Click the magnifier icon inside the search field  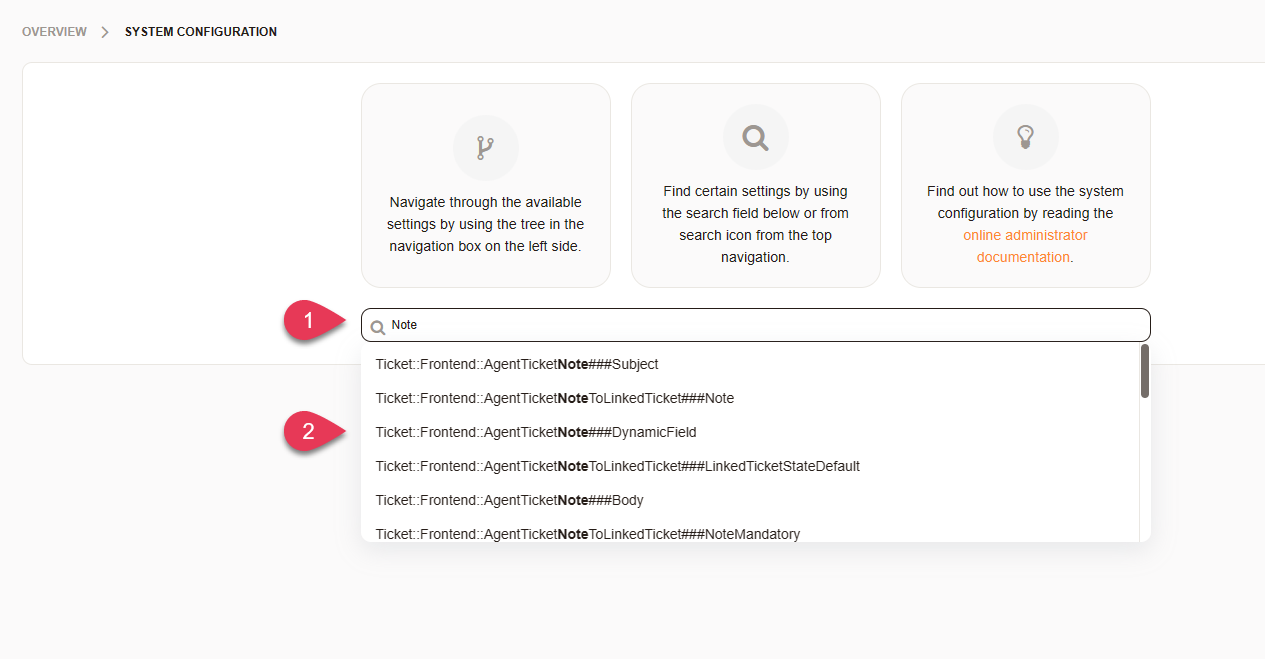tap(377, 325)
